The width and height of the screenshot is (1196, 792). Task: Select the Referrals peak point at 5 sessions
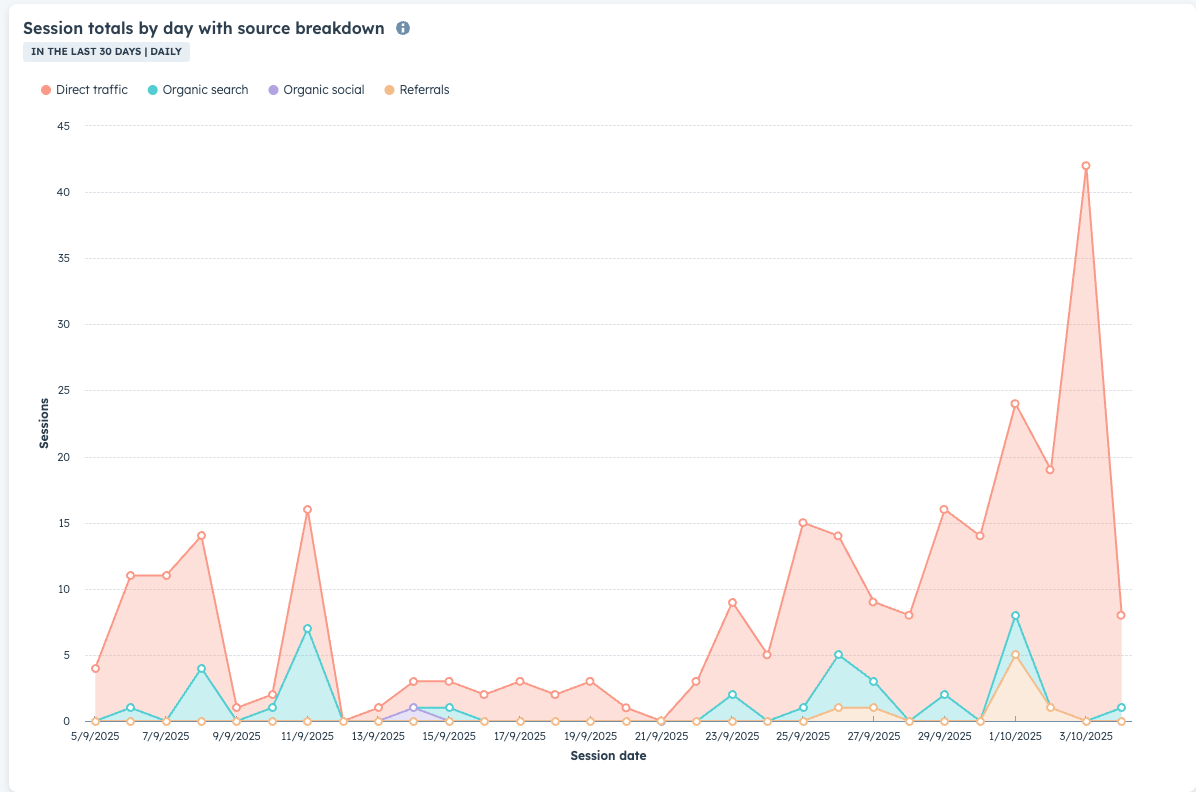coord(1015,655)
